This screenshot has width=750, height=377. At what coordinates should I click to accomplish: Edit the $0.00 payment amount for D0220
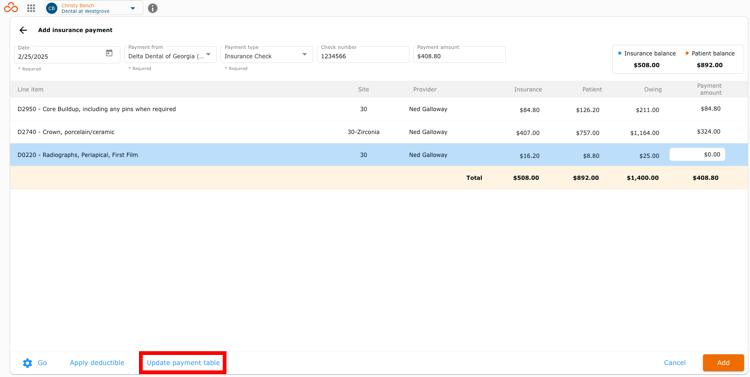[697, 155]
